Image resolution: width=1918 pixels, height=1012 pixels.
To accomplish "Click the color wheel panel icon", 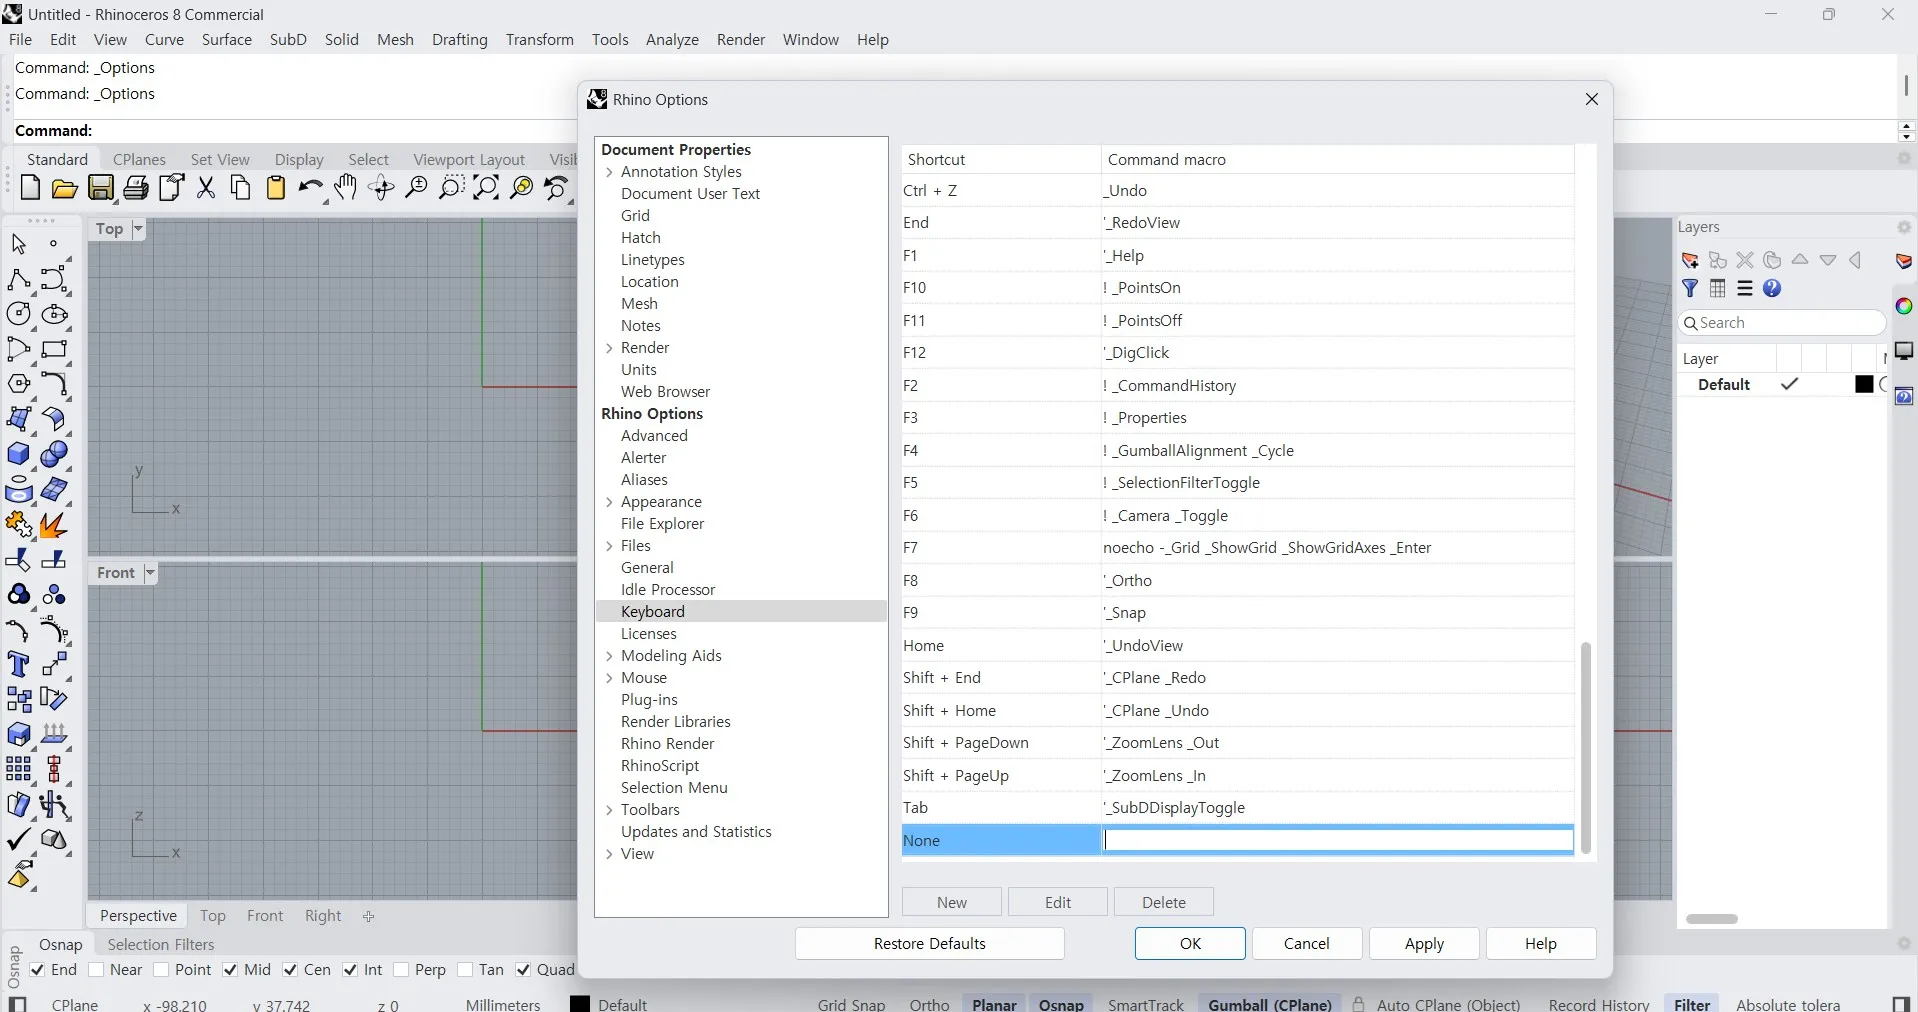I will click(x=1904, y=306).
